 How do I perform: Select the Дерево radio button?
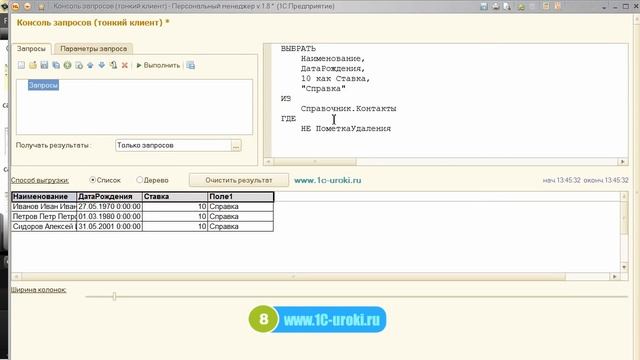140,180
